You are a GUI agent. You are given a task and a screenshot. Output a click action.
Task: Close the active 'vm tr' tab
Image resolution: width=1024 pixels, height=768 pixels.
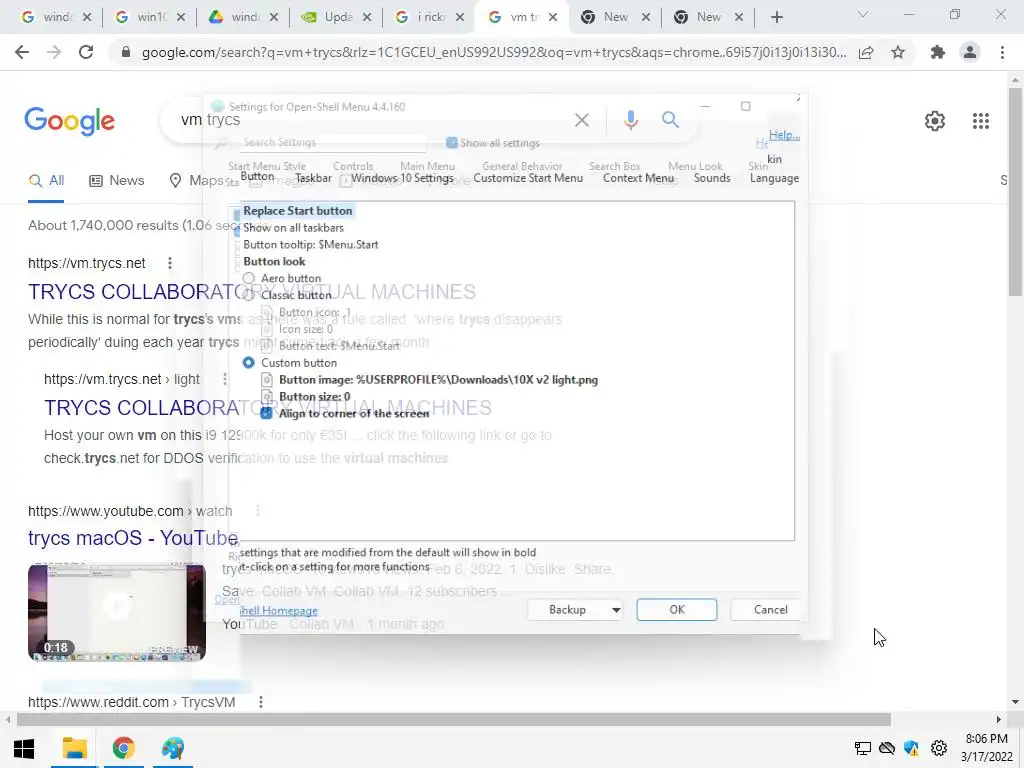(553, 18)
